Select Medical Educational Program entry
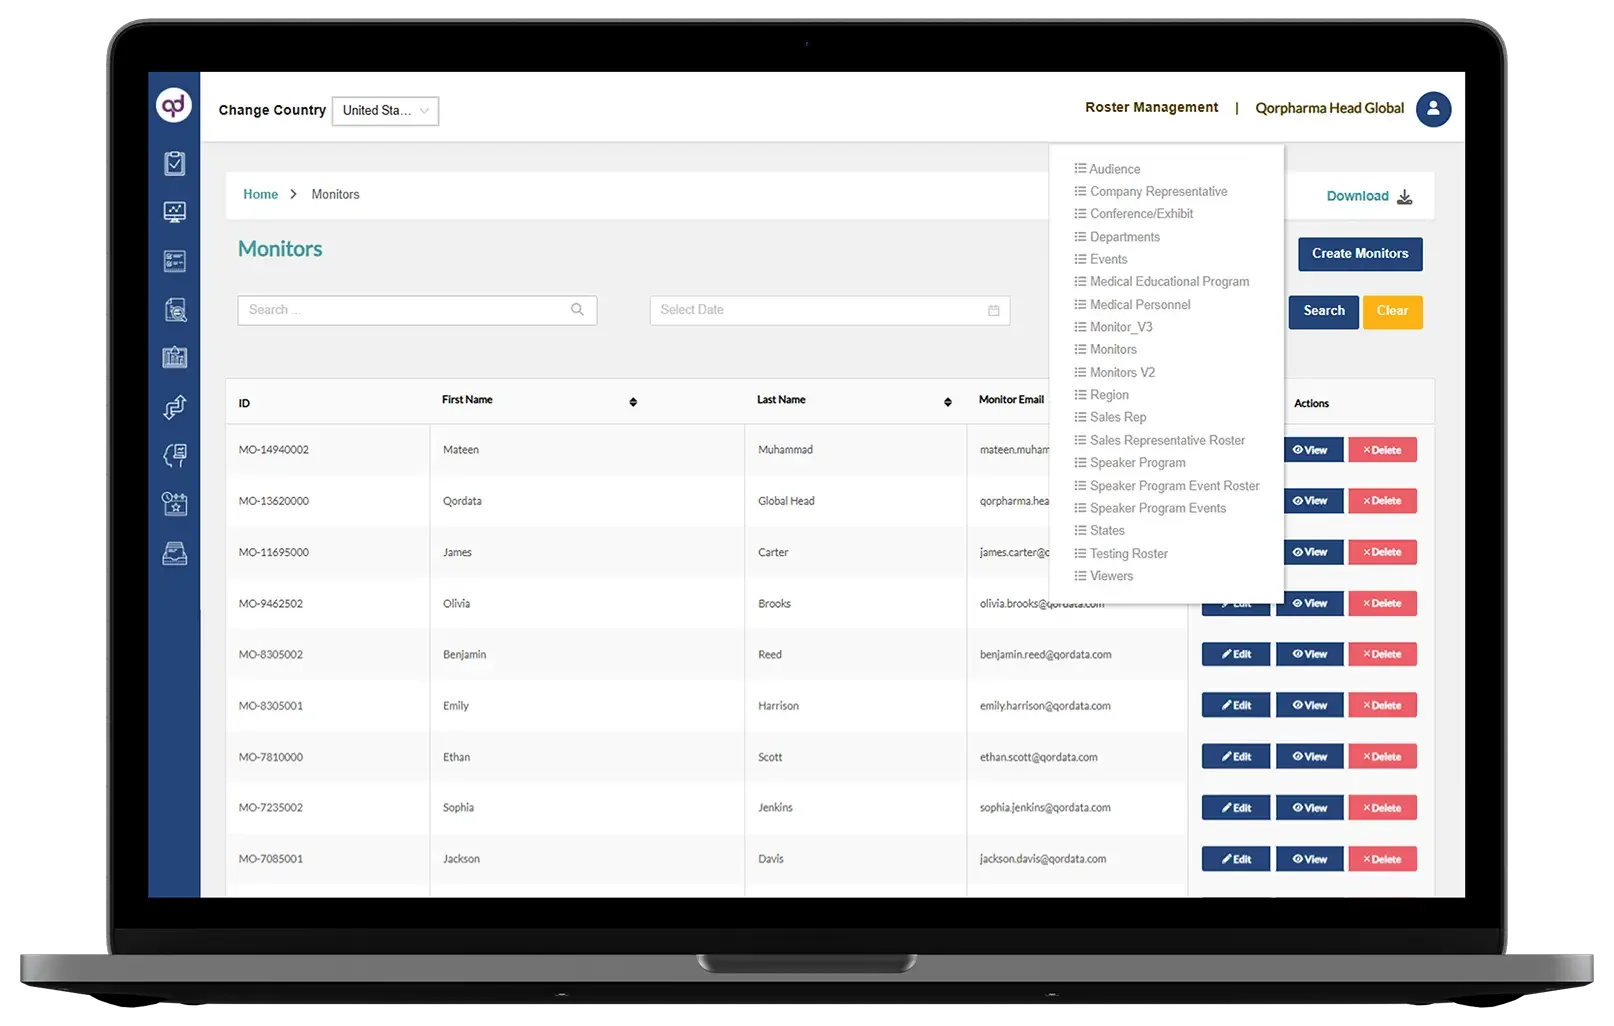 click(x=1161, y=282)
